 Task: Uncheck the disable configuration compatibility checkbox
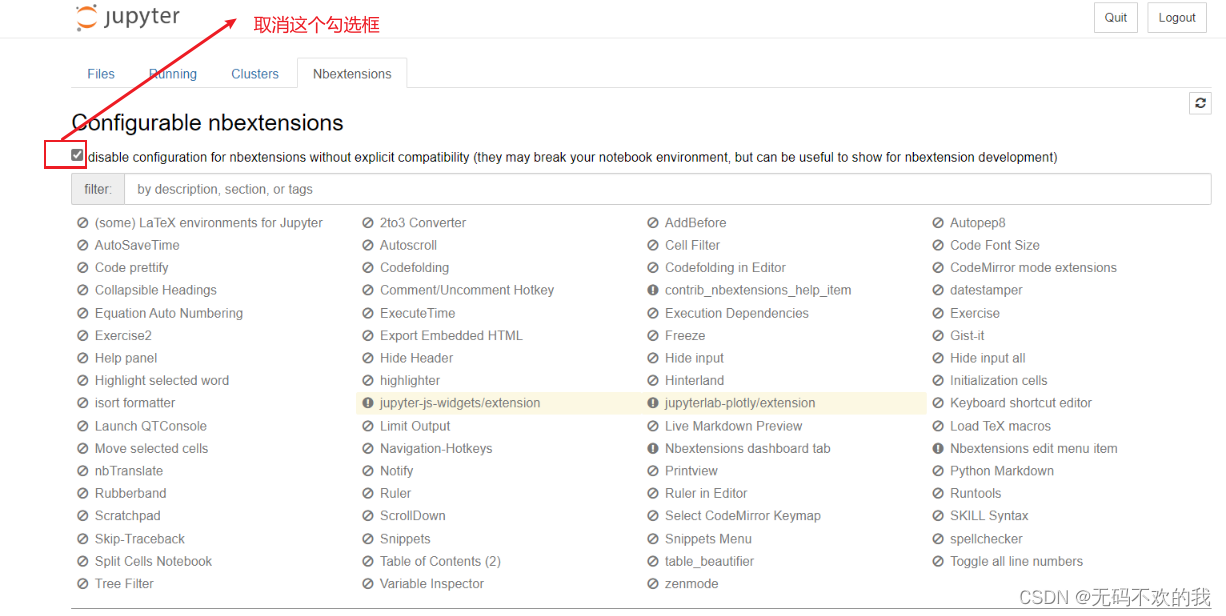click(x=77, y=156)
